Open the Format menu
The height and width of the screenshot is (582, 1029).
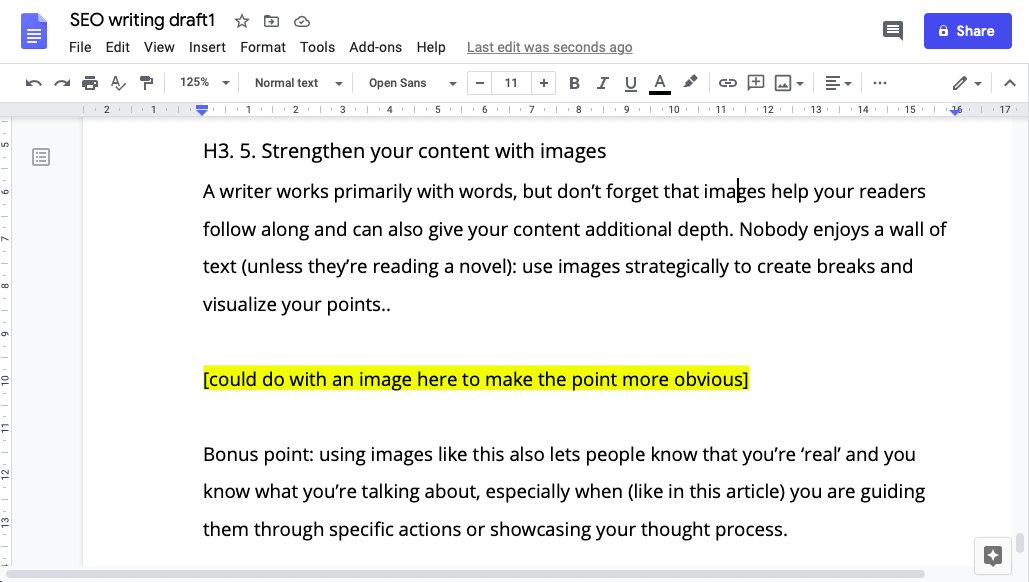click(262, 47)
